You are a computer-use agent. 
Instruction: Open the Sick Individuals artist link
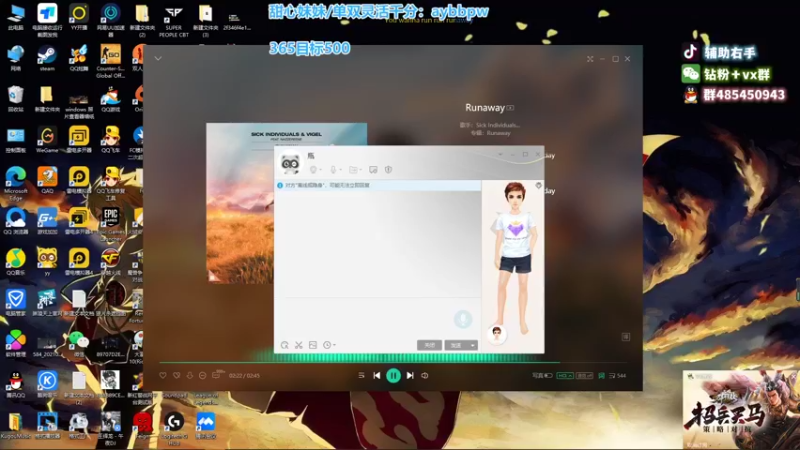[x=497, y=125]
